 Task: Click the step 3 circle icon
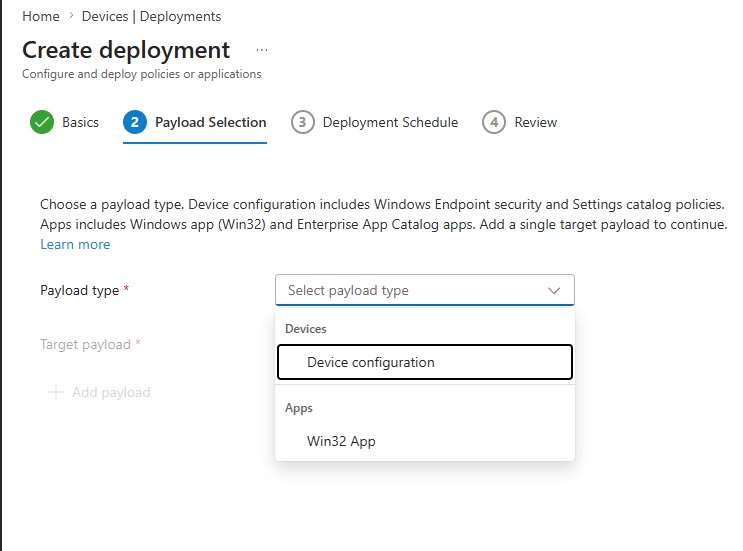pyautogui.click(x=302, y=122)
